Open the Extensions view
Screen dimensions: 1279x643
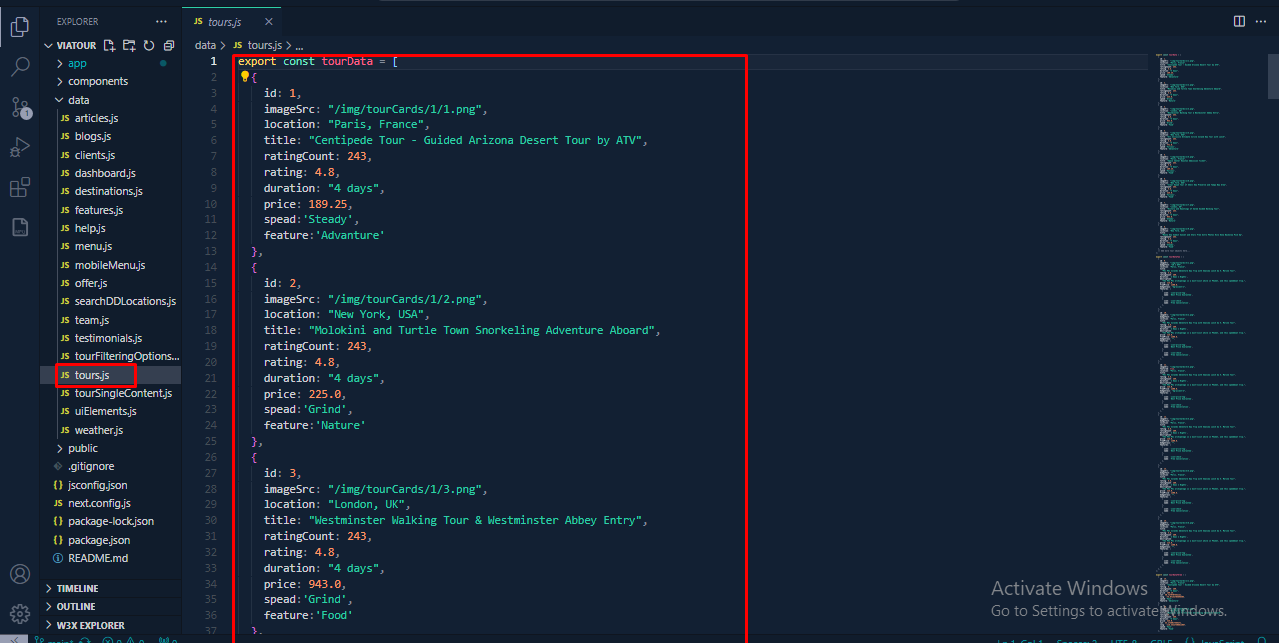tap(20, 188)
